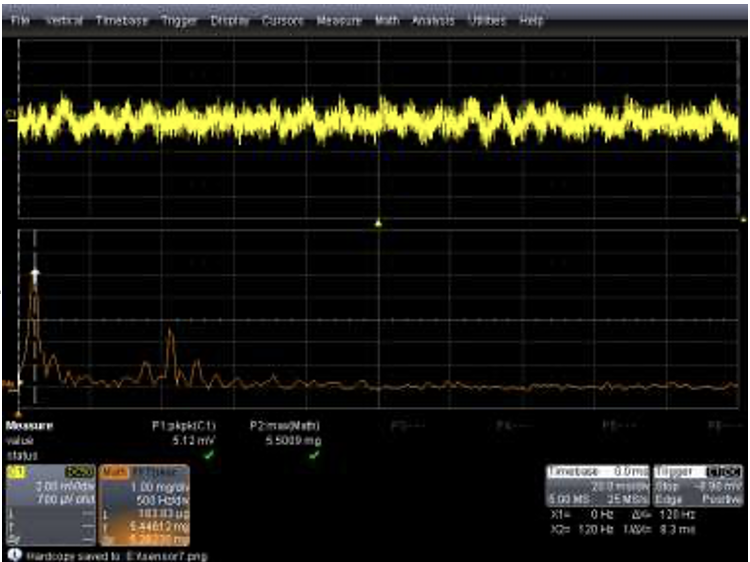Image resolution: width=750 pixels, height=562 pixels.
Task: Open the Help menu
Action: click(532, 20)
